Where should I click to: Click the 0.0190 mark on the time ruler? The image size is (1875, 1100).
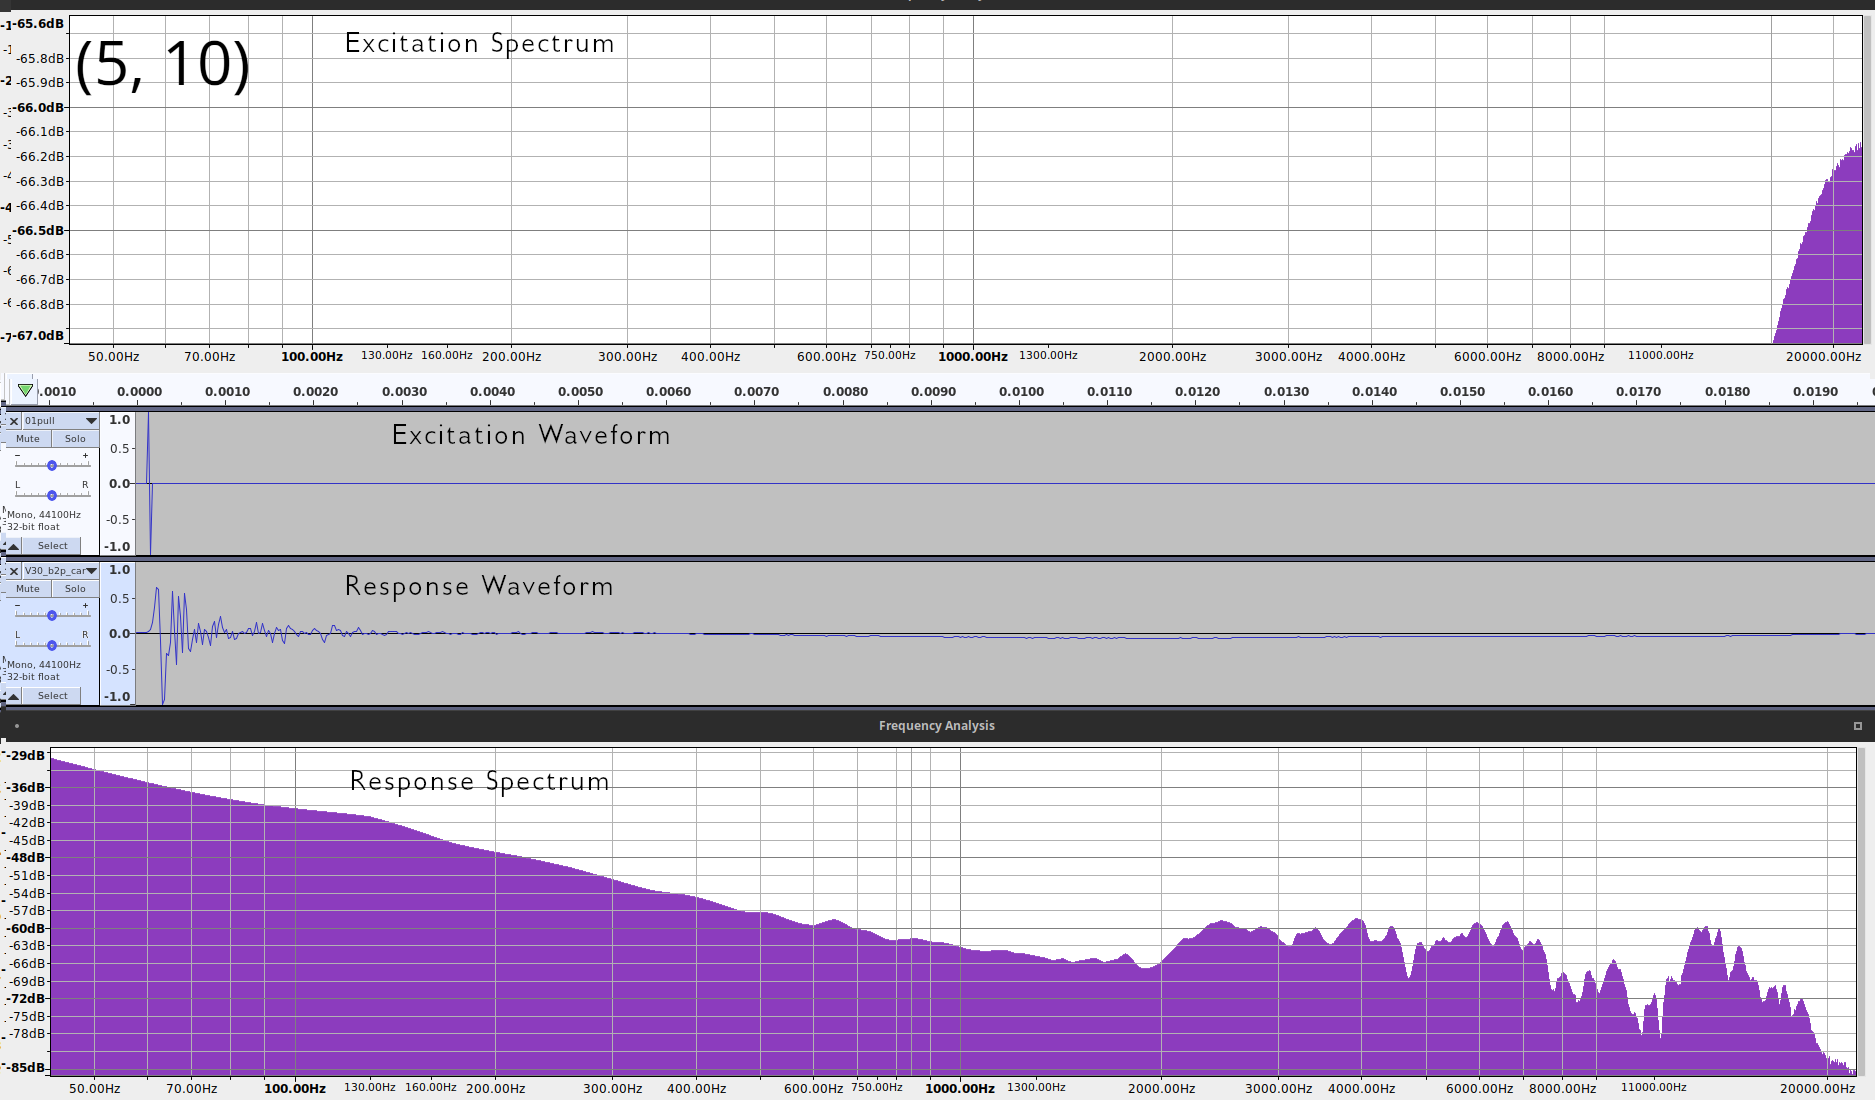(1815, 392)
